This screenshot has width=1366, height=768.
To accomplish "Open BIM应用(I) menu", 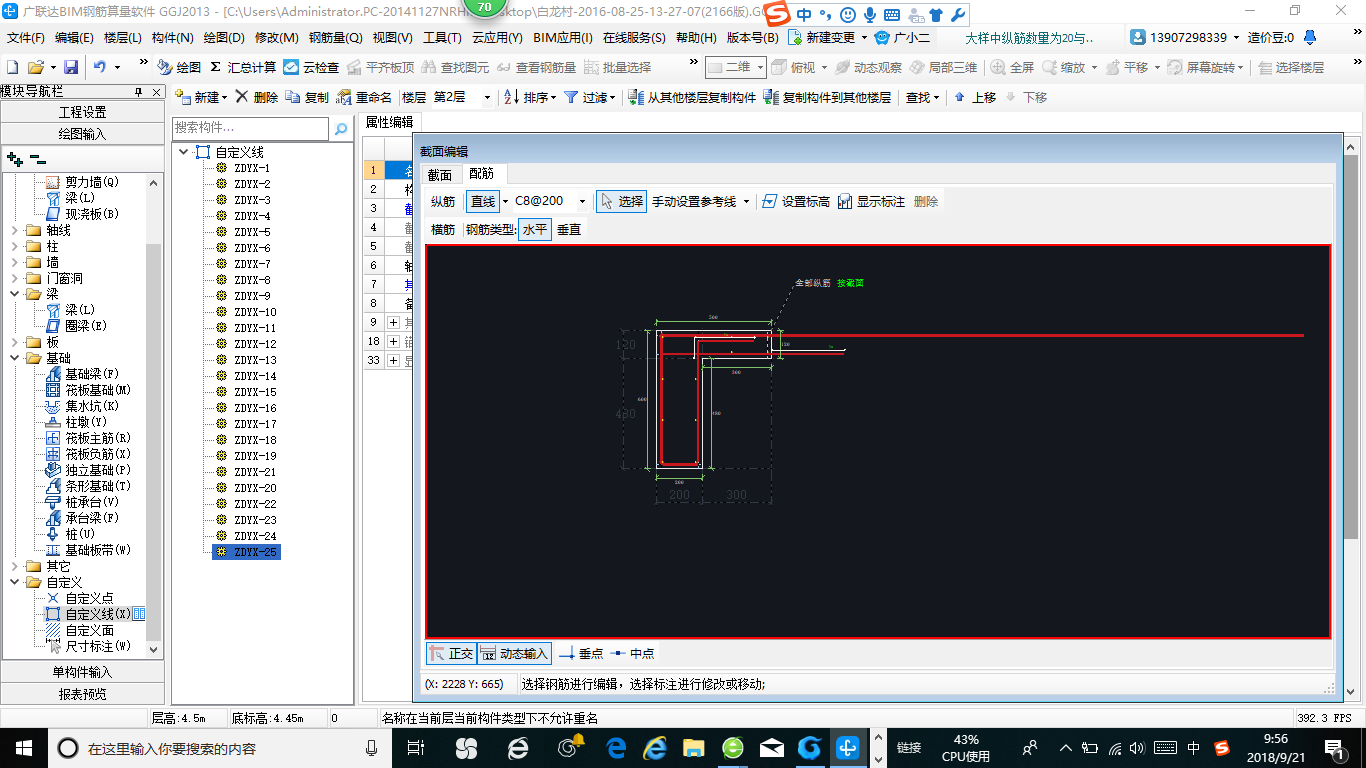I will click(x=563, y=38).
